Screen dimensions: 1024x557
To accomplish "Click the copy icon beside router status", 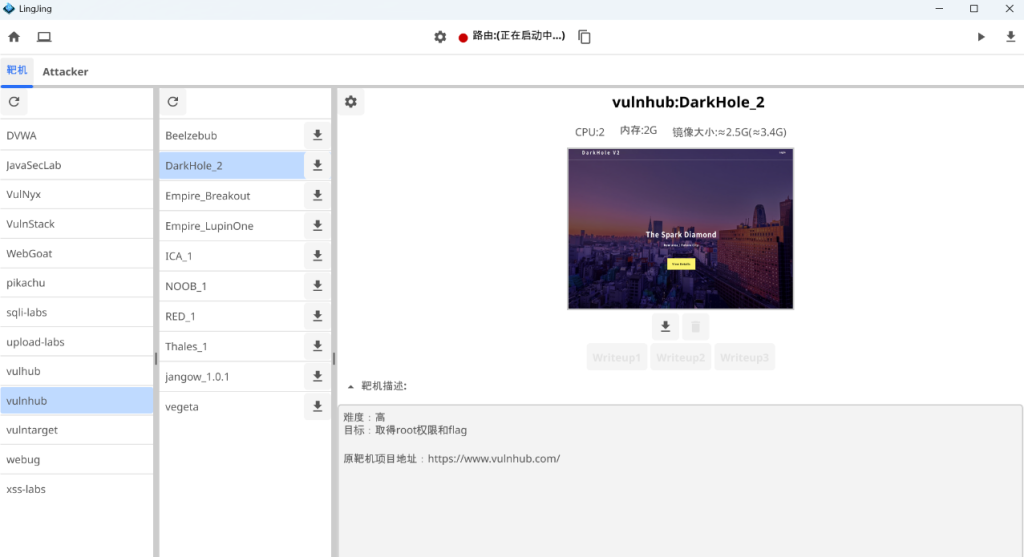I will tap(585, 37).
